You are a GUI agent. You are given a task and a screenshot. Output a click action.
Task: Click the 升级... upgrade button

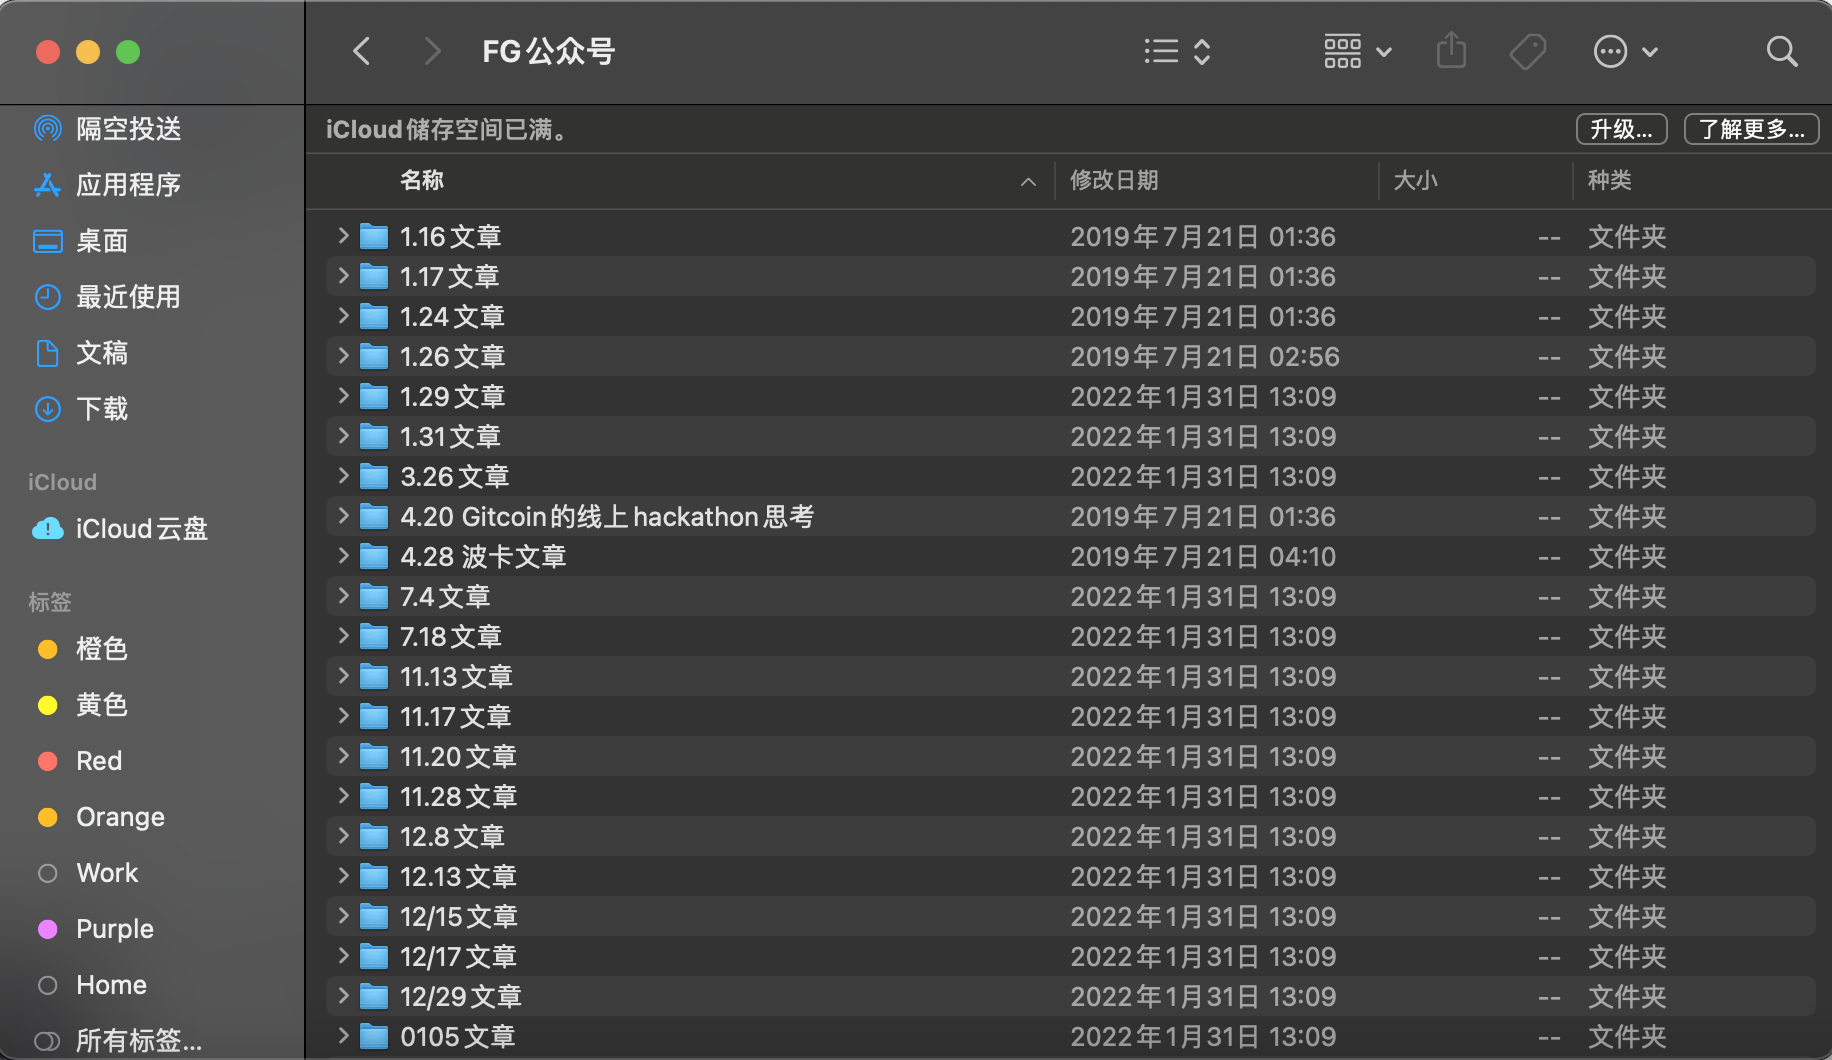pos(1621,129)
